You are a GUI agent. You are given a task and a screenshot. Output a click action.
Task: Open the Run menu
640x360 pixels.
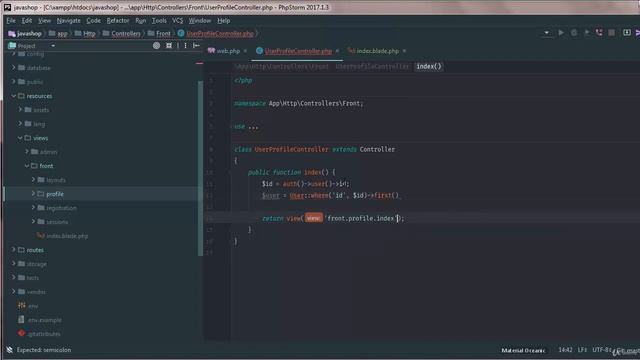pos(140,20)
